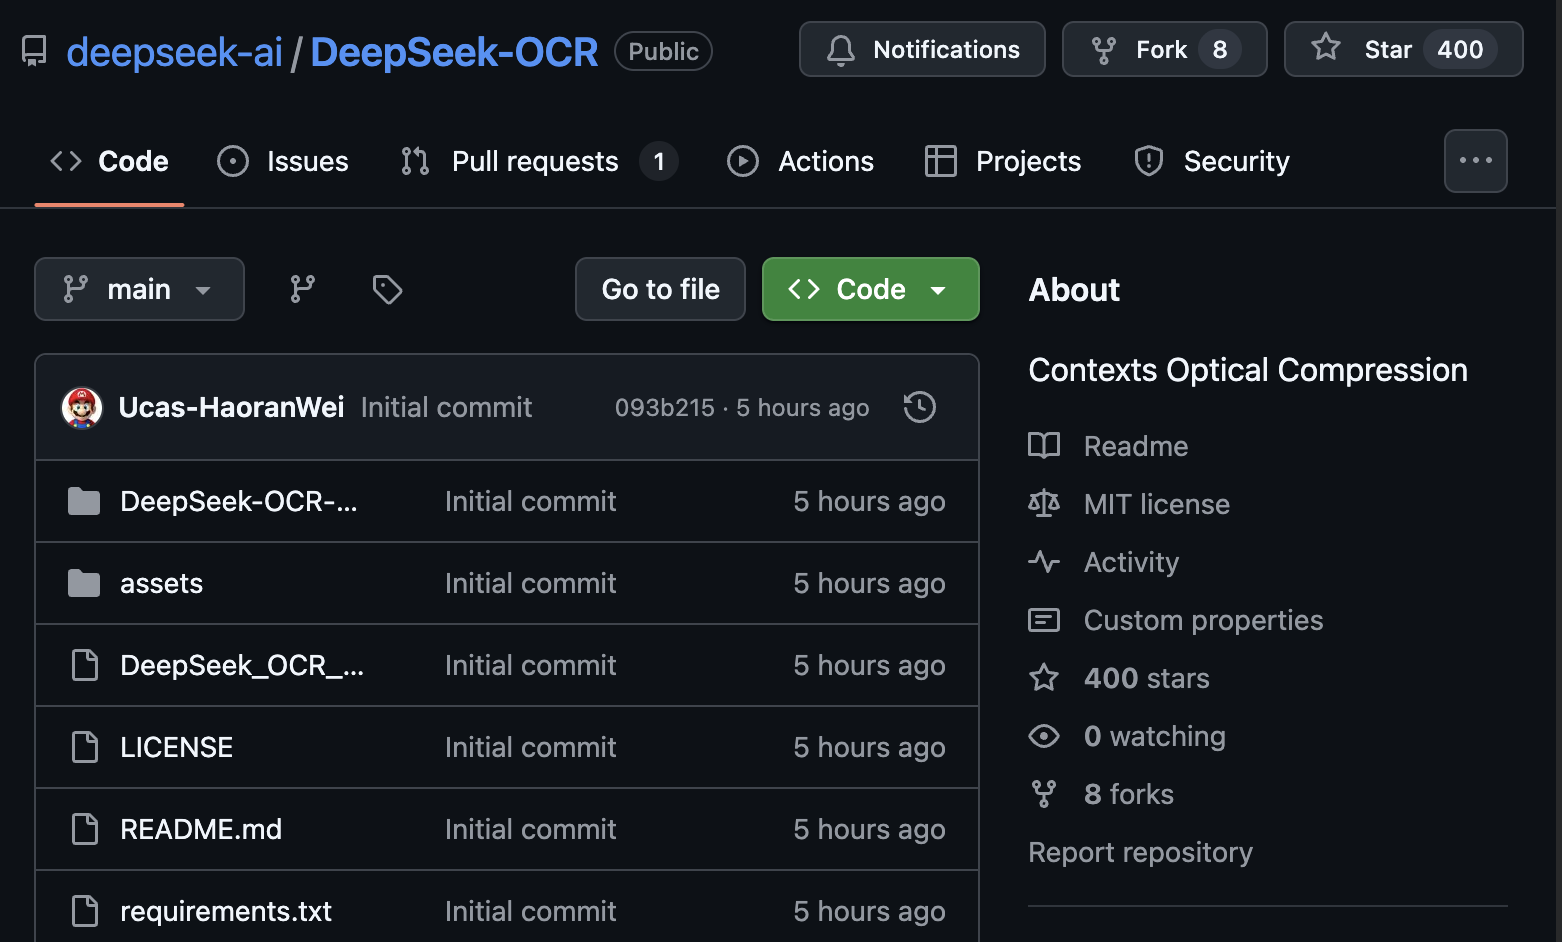Open the Actions tab
Screen dimensions: 1562x942
[800, 161]
